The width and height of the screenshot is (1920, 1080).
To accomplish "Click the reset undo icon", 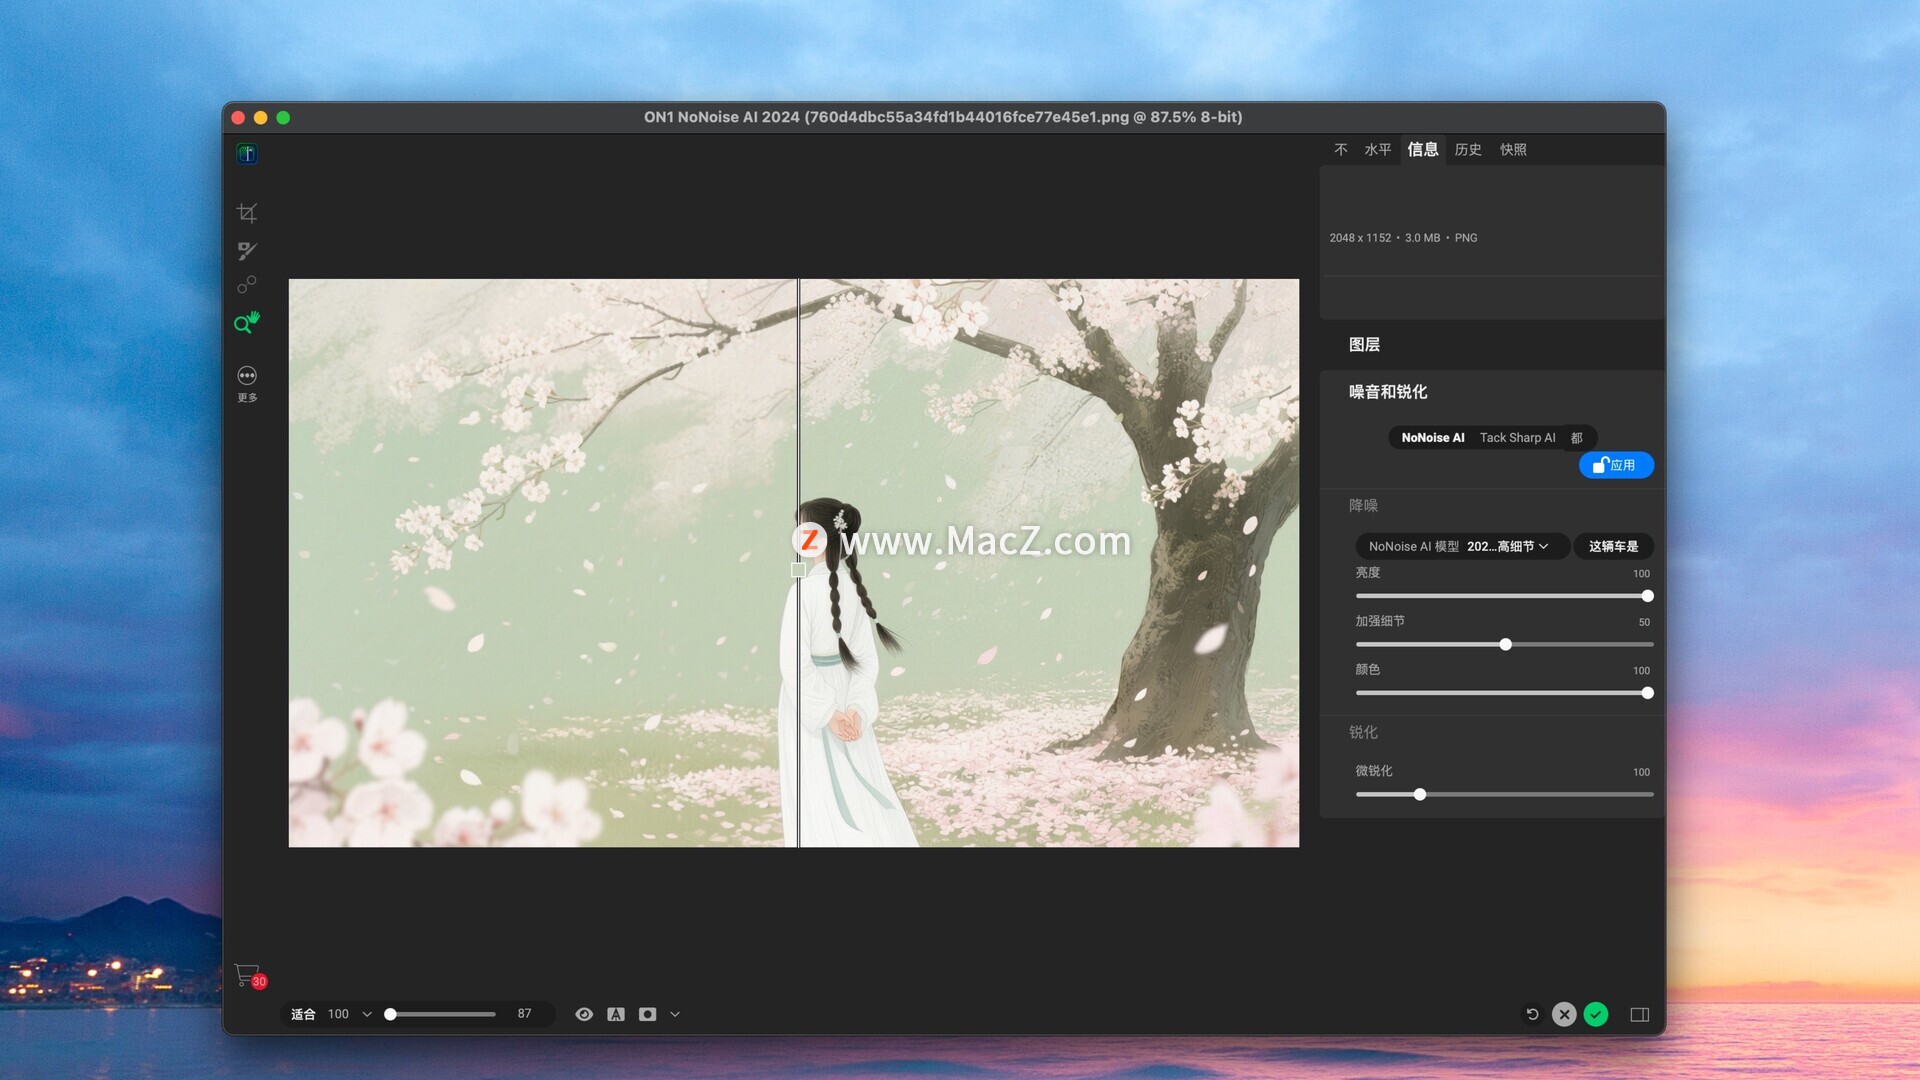I will click(1532, 1014).
